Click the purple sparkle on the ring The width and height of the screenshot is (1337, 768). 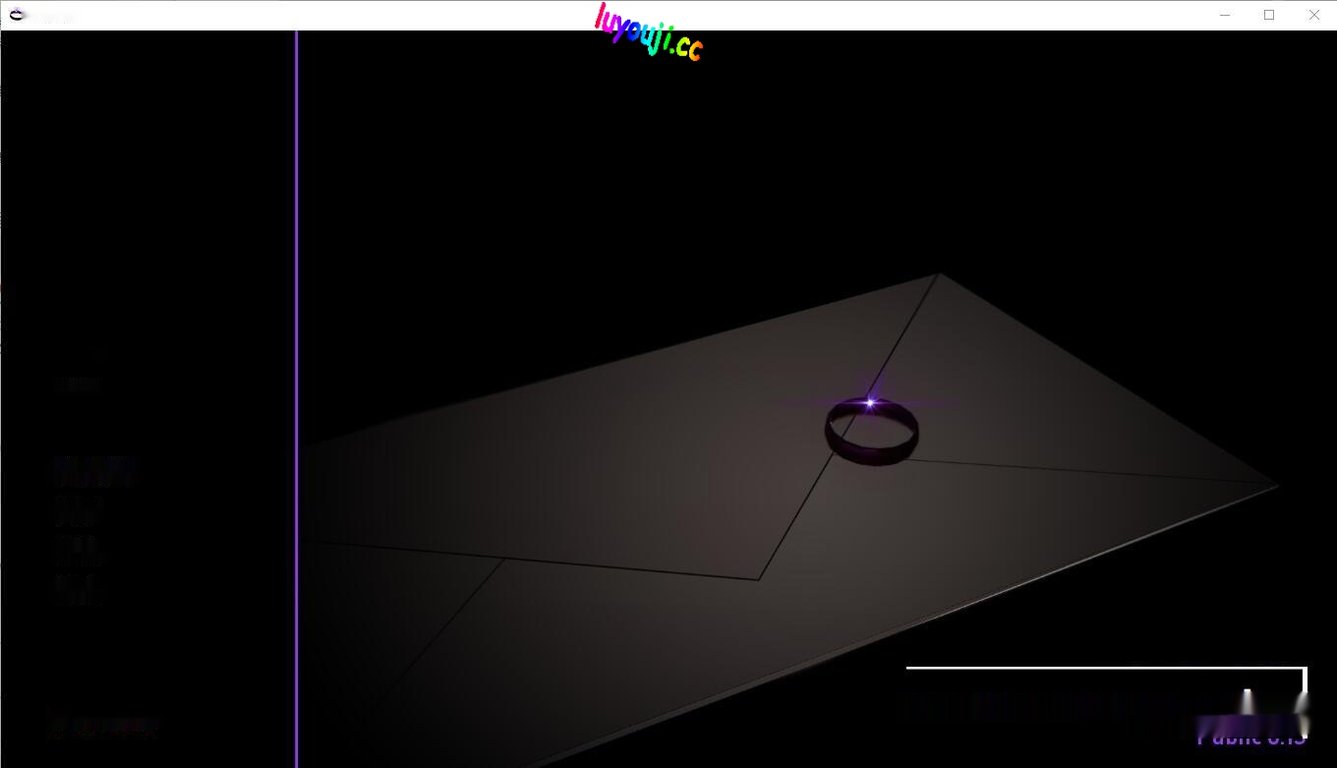pyautogui.click(x=870, y=403)
